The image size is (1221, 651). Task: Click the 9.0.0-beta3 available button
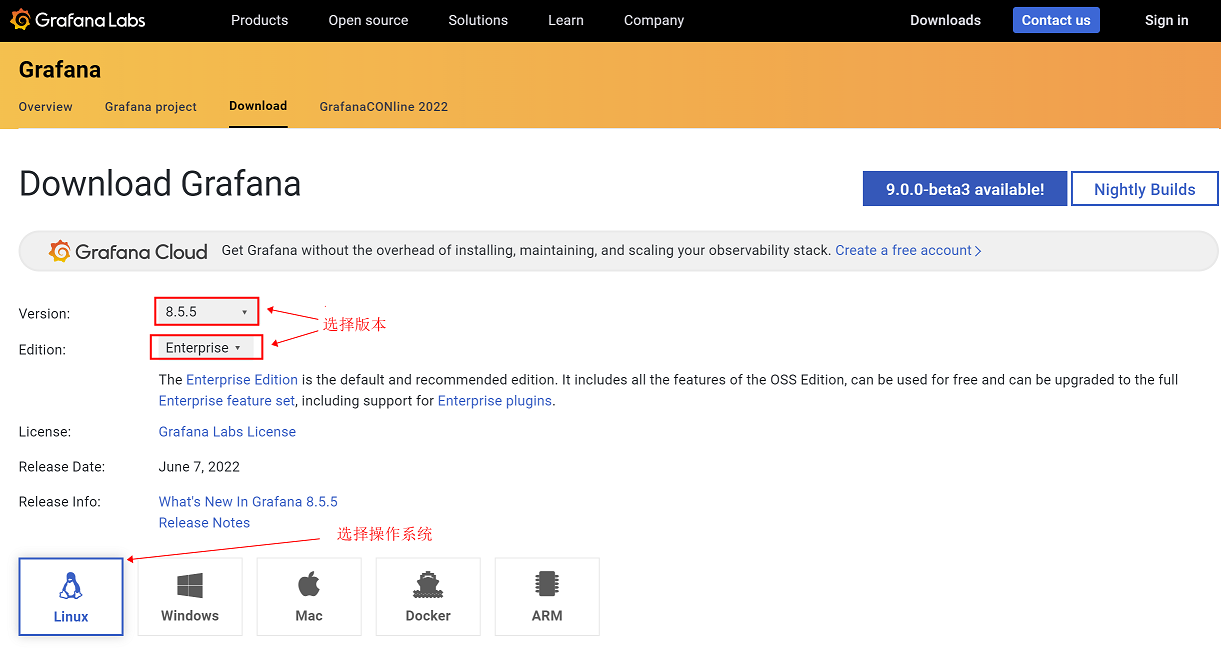click(x=965, y=189)
